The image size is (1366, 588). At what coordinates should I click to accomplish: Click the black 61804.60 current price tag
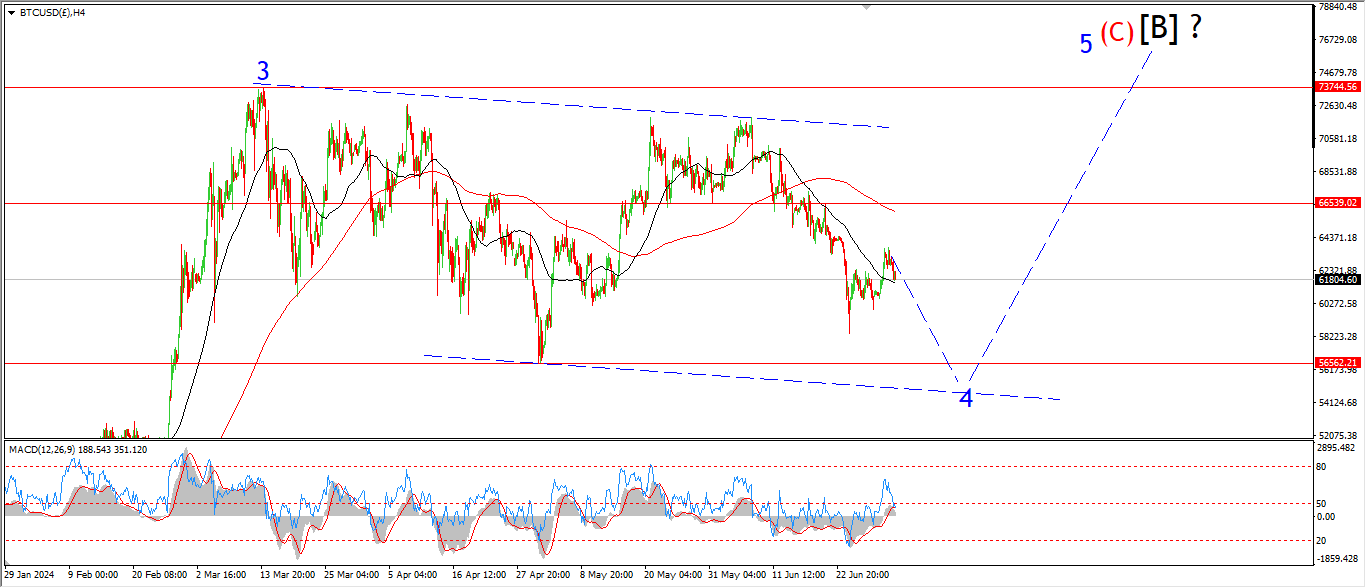point(1336,280)
